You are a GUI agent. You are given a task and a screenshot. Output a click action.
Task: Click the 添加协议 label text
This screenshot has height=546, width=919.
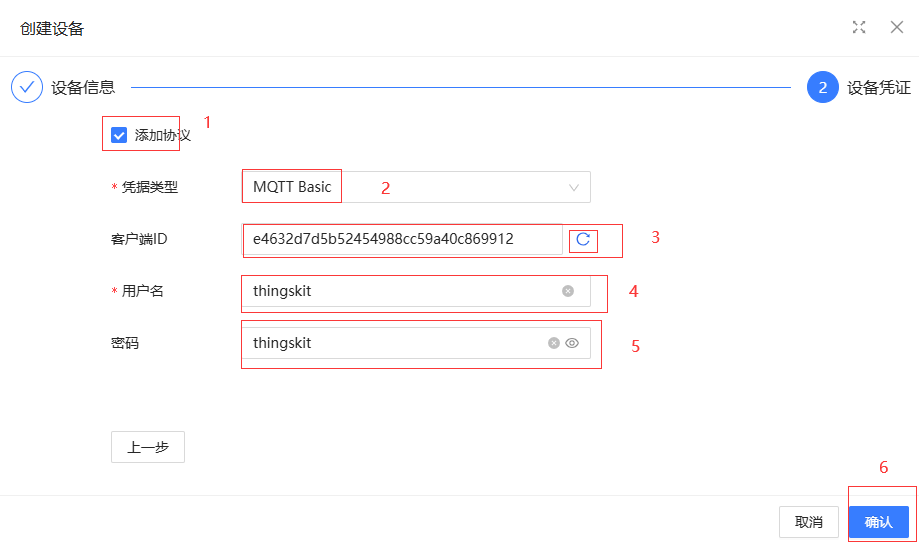(162, 135)
